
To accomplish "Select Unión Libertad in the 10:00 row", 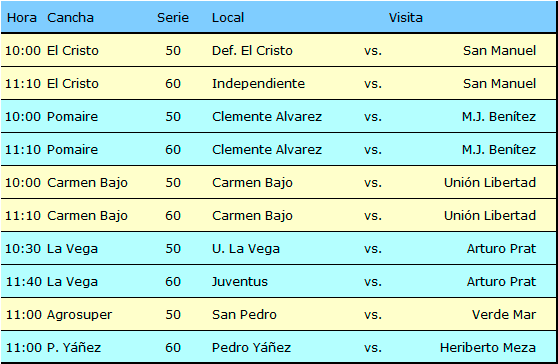I will pos(490,183).
